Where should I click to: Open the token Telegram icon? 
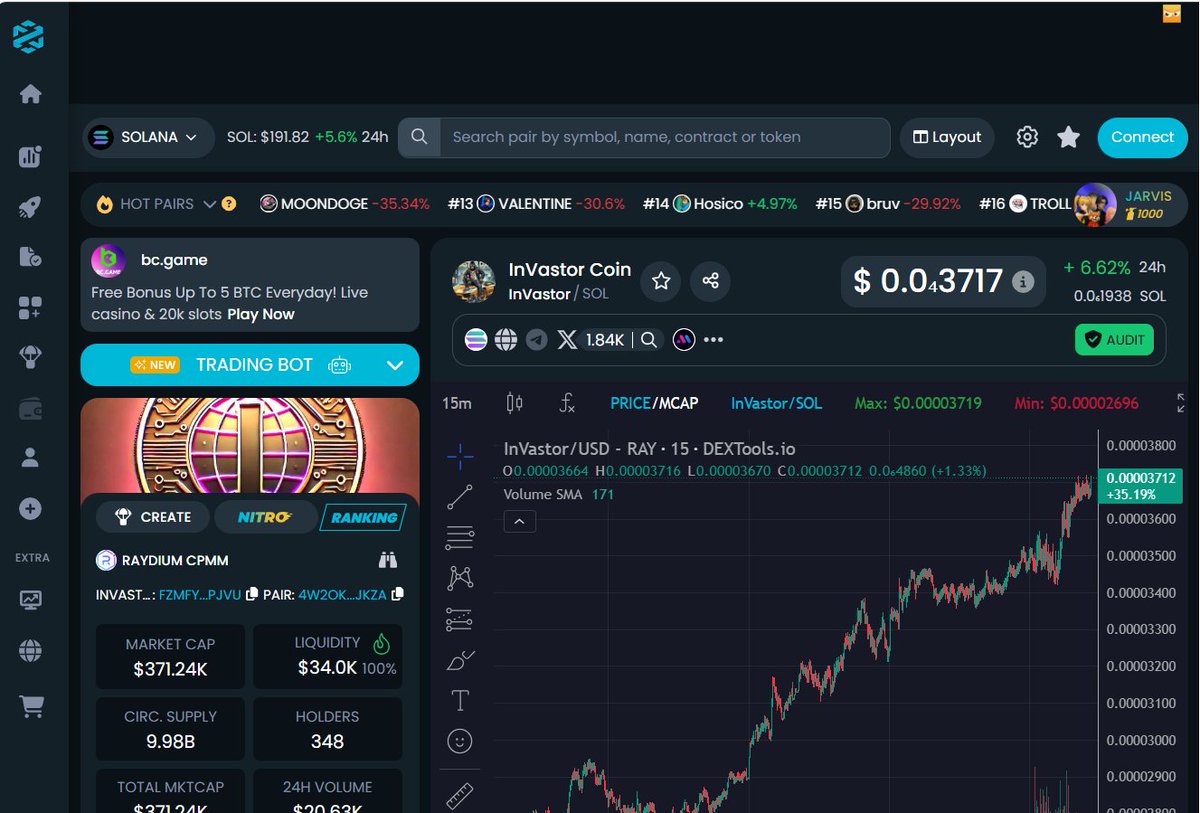click(x=537, y=340)
